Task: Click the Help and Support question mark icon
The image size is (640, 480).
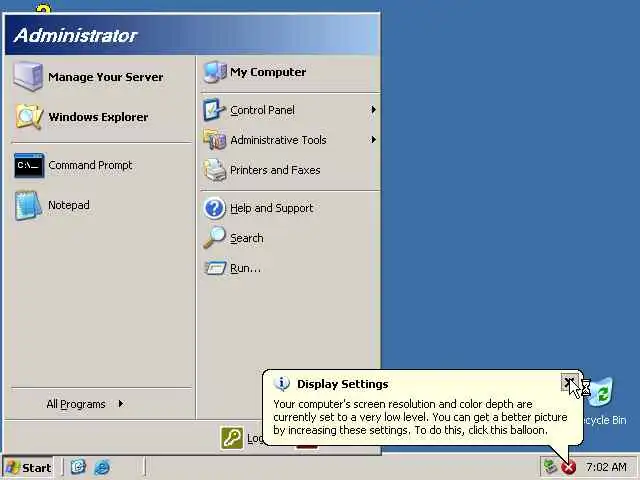Action: 214,208
